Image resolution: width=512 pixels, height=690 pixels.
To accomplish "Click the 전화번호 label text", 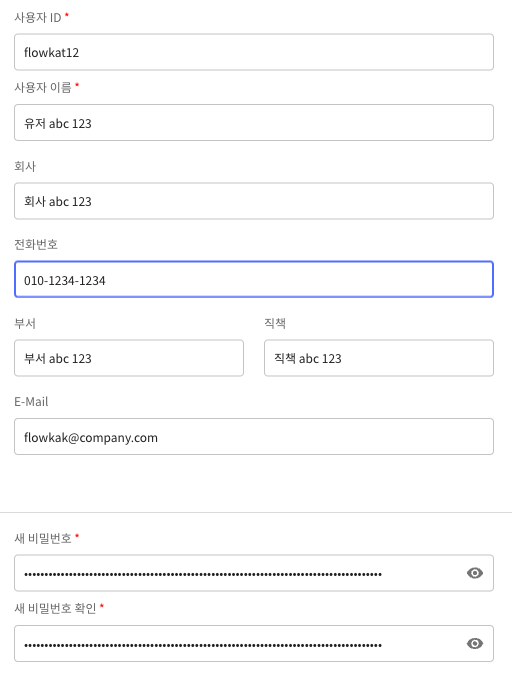I will click(x=36, y=244).
